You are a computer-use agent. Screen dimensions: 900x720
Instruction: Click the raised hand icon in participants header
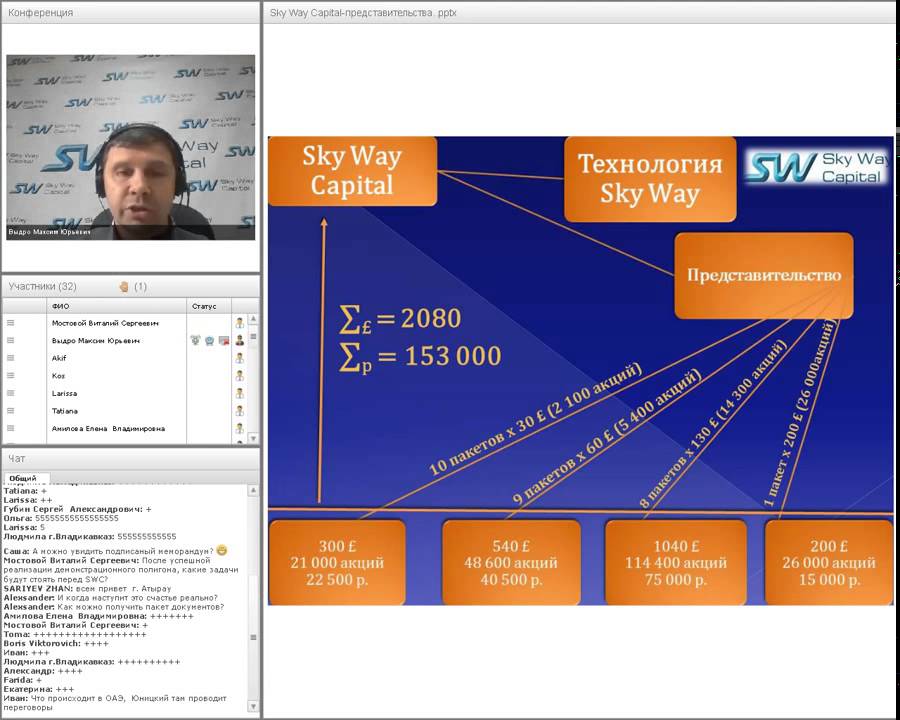123,287
